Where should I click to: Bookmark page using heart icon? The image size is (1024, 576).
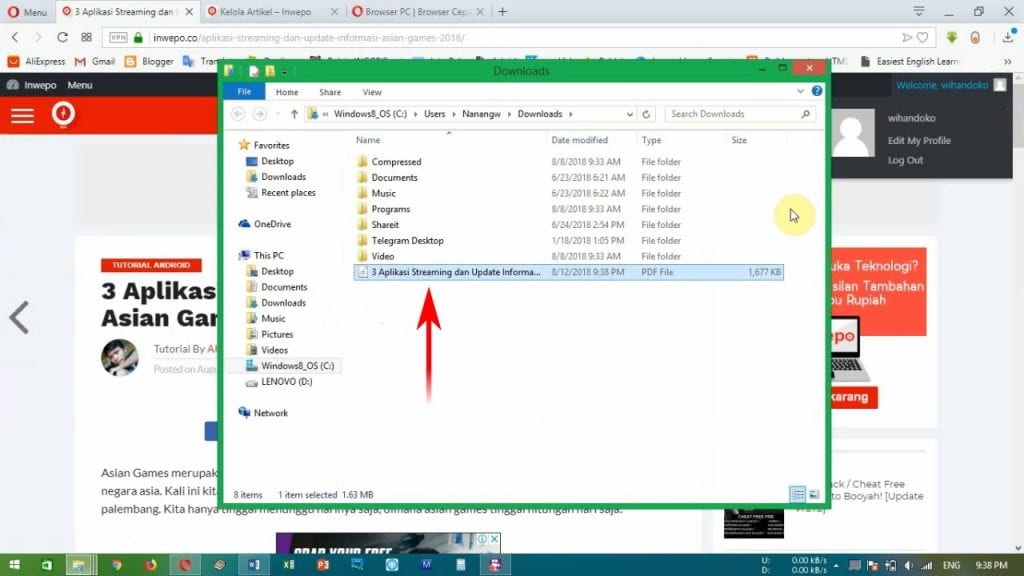[x=922, y=37]
